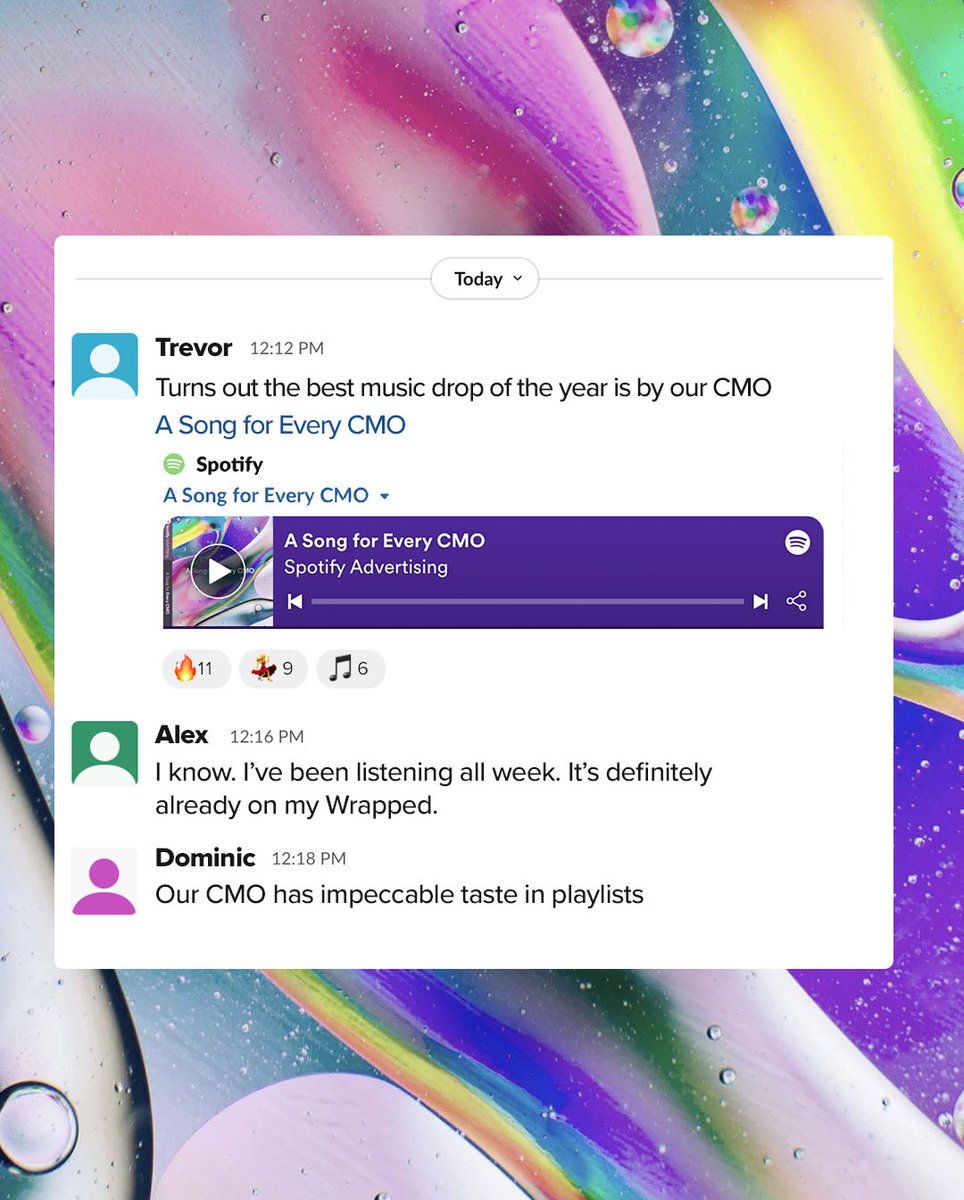Click Dominic's 12:18 PM timestamp
This screenshot has width=964, height=1200.
[x=309, y=858]
